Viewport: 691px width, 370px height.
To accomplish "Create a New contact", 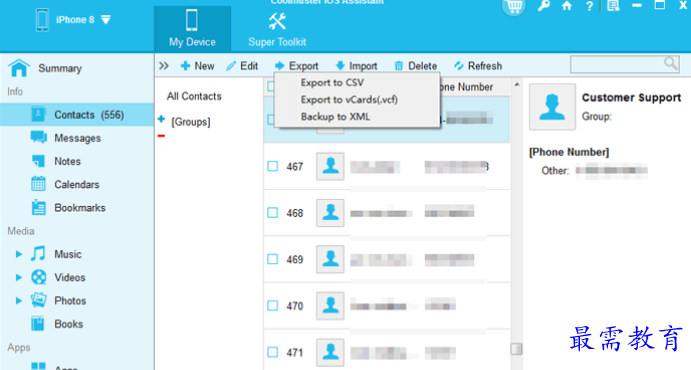I will tap(197, 66).
